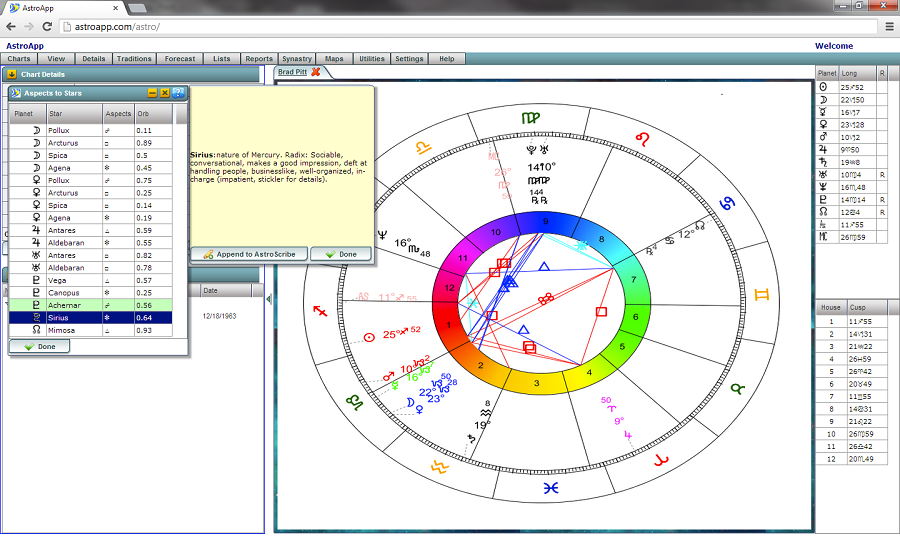900x537 pixels.
Task: Open the Chrome hamburger menu
Action: pyautogui.click(x=889, y=27)
